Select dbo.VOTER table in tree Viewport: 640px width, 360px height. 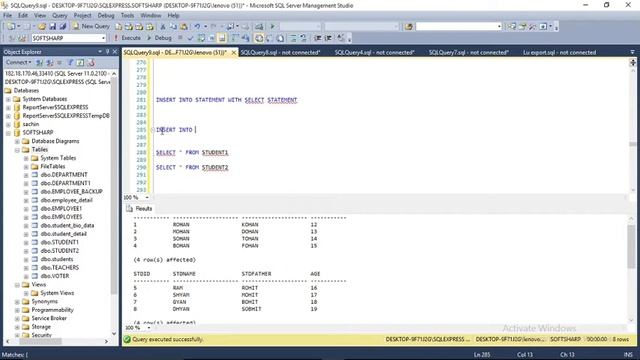click(x=55, y=276)
